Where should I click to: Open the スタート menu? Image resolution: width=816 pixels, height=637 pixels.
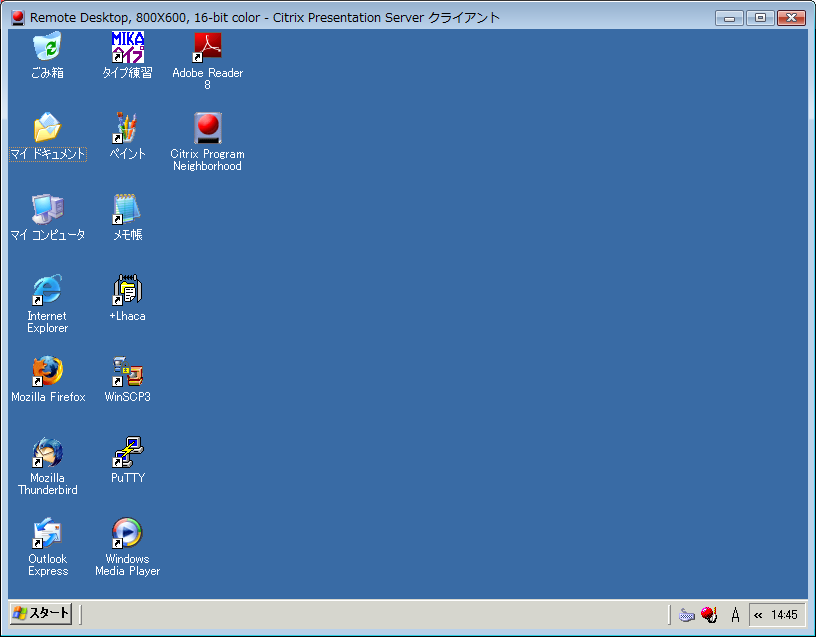click(x=41, y=614)
